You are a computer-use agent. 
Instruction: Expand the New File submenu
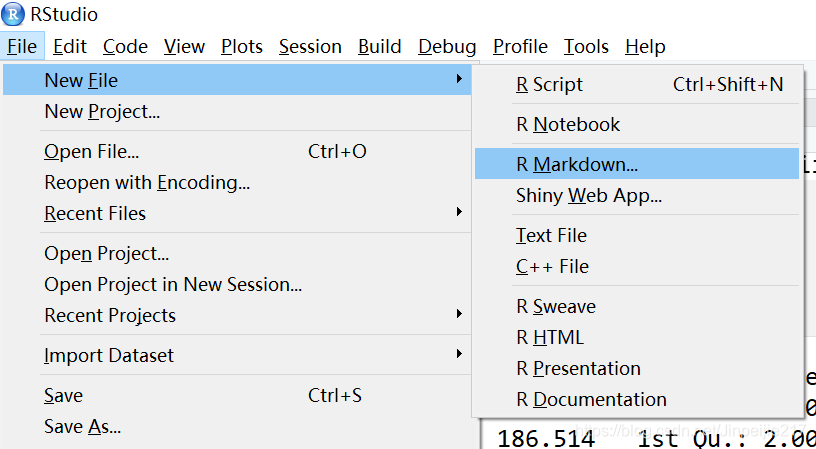point(237,80)
